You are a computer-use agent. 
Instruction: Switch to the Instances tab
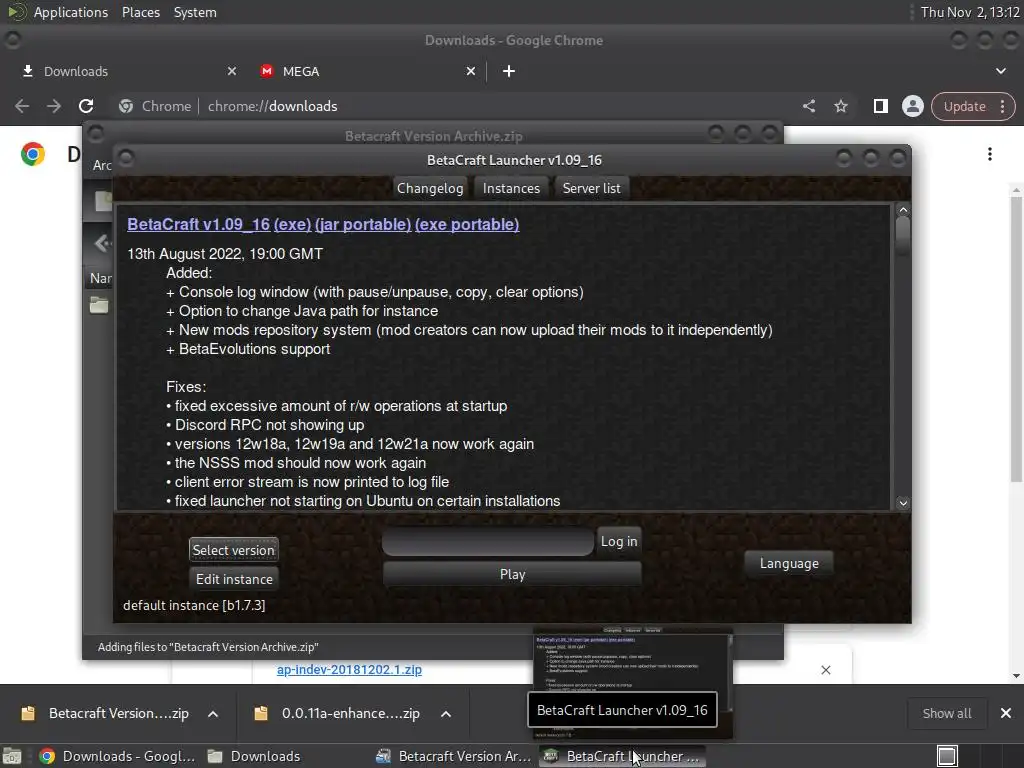pyautogui.click(x=511, y=188)
